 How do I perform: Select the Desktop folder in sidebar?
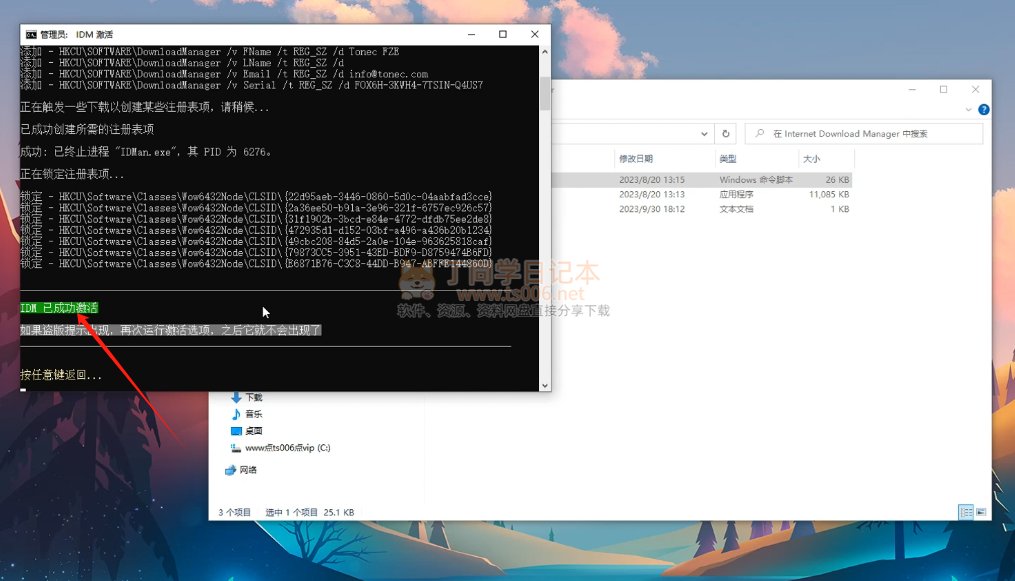tap(253, 431)
